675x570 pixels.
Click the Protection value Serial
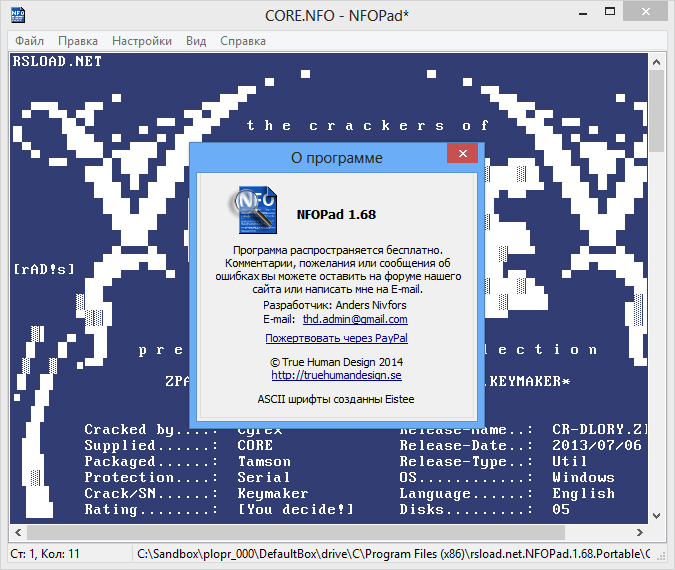tap(264, 477)
